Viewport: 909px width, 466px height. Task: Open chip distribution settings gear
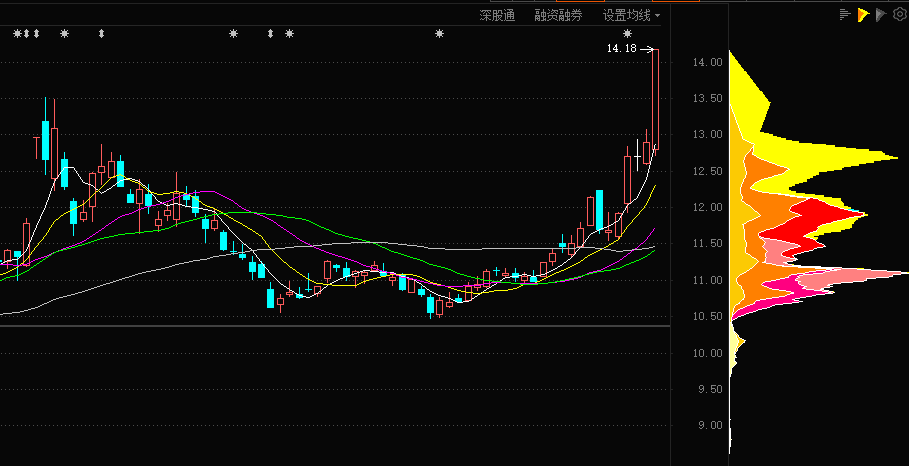click(900, 14)
